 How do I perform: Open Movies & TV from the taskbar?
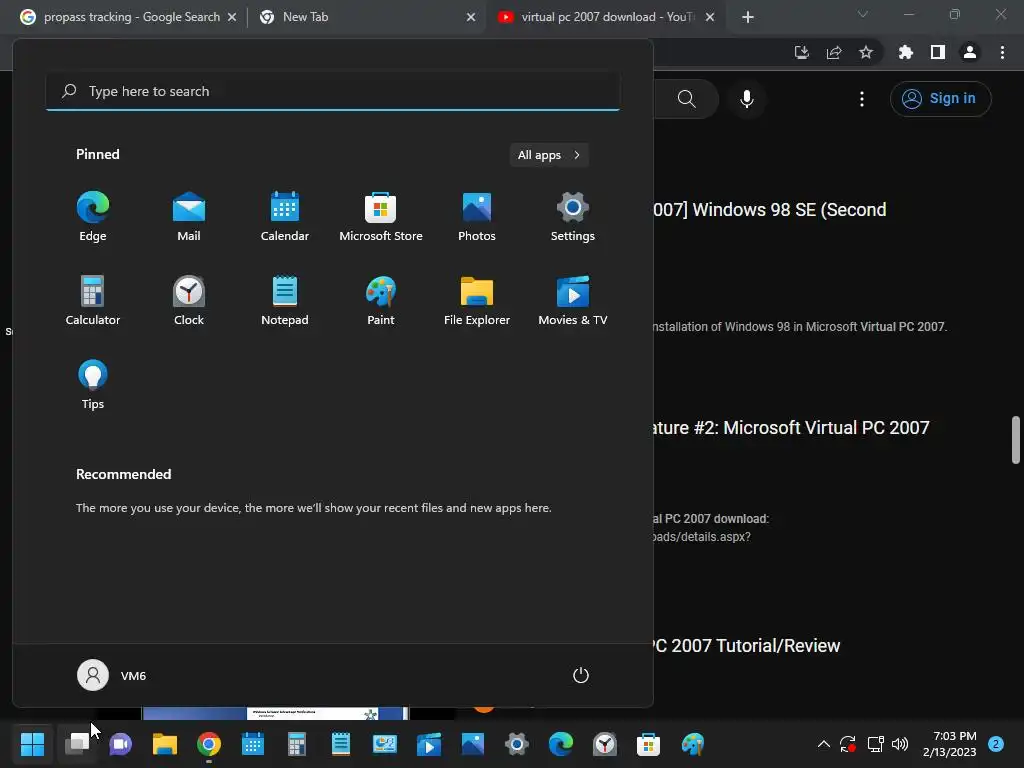(x=429, y=744)
